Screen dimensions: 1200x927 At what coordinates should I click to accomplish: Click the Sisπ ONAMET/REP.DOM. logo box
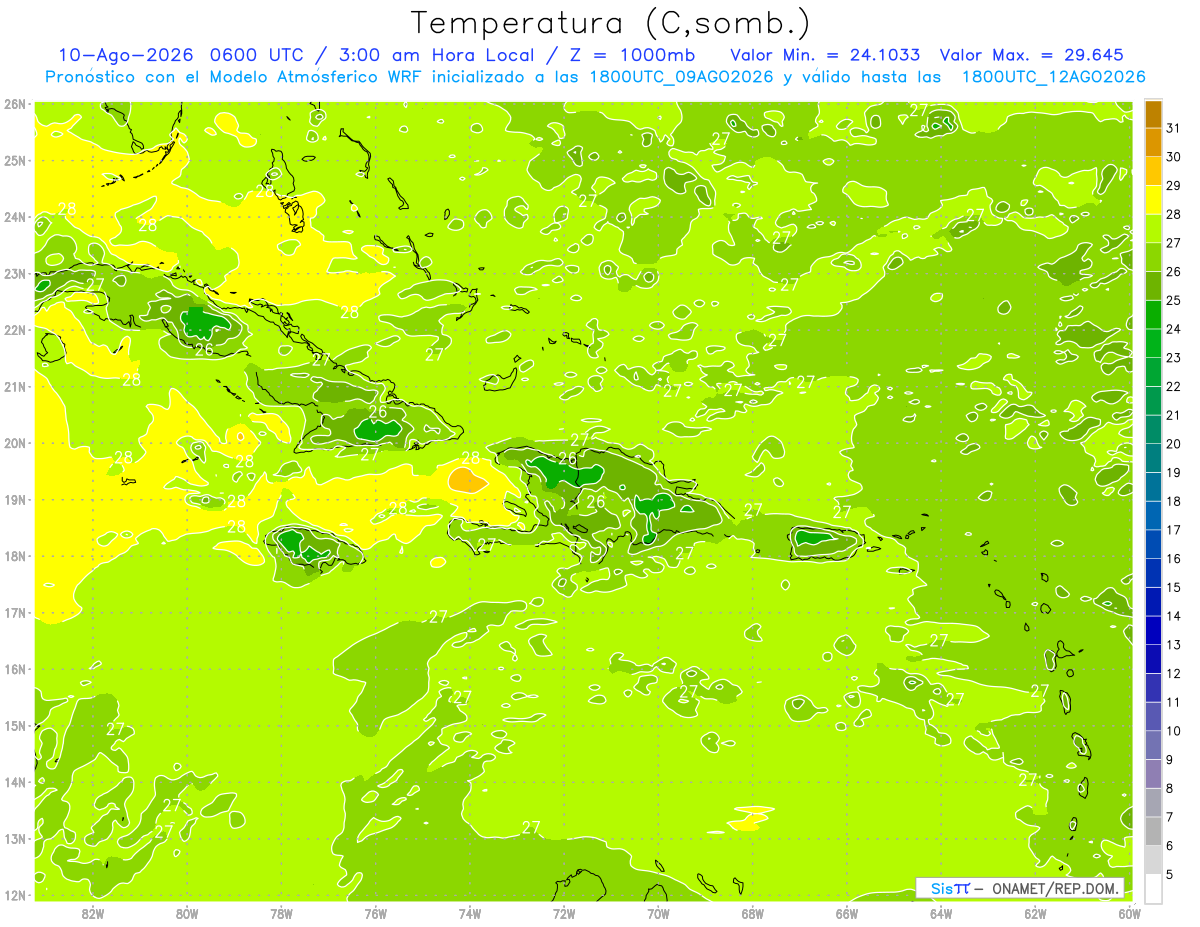pyautogui.click(x=1020, y=888)
